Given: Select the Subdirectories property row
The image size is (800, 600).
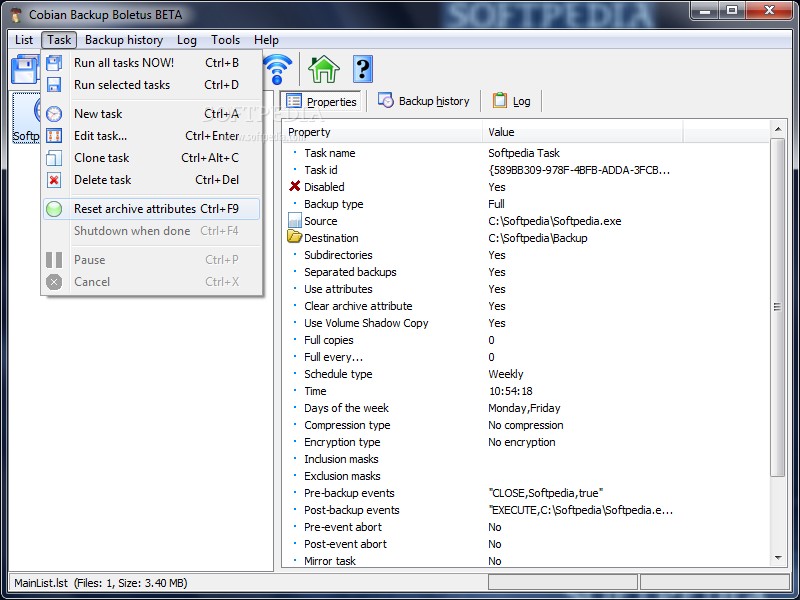Looking at the screenshot, I should pyautogui.click(x=526, y=255).
